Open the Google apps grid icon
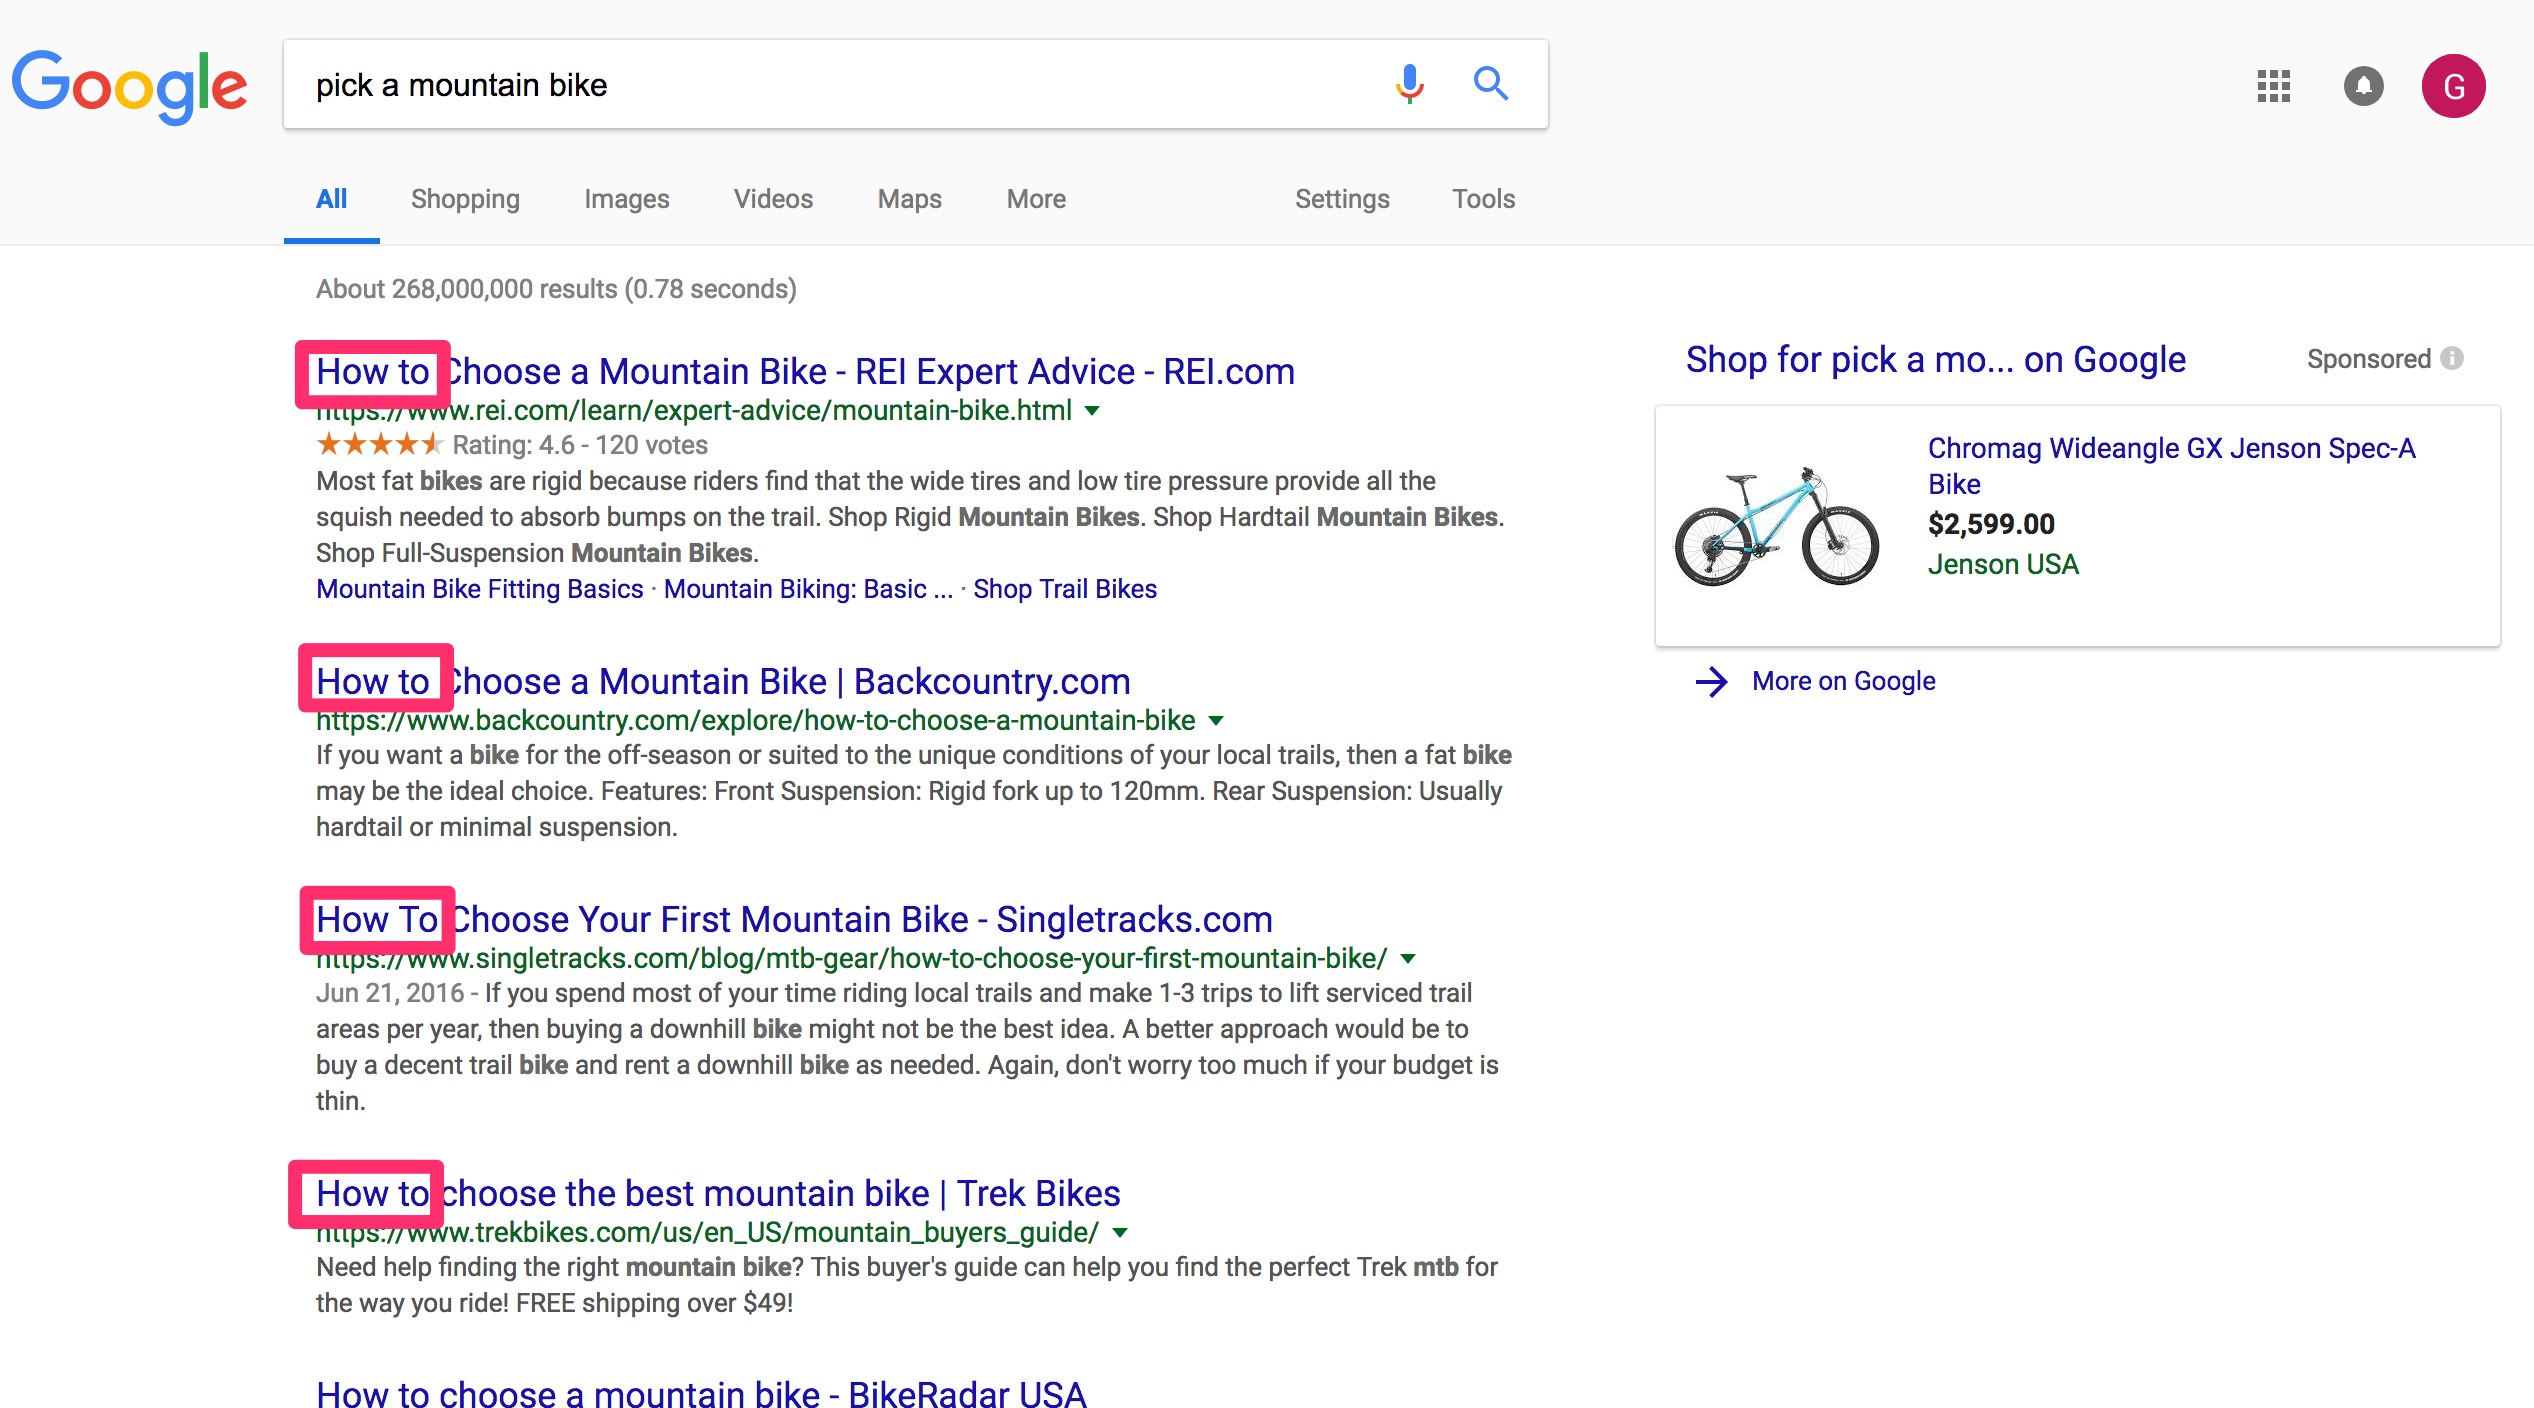2534x1408 pixels. 2273,86
